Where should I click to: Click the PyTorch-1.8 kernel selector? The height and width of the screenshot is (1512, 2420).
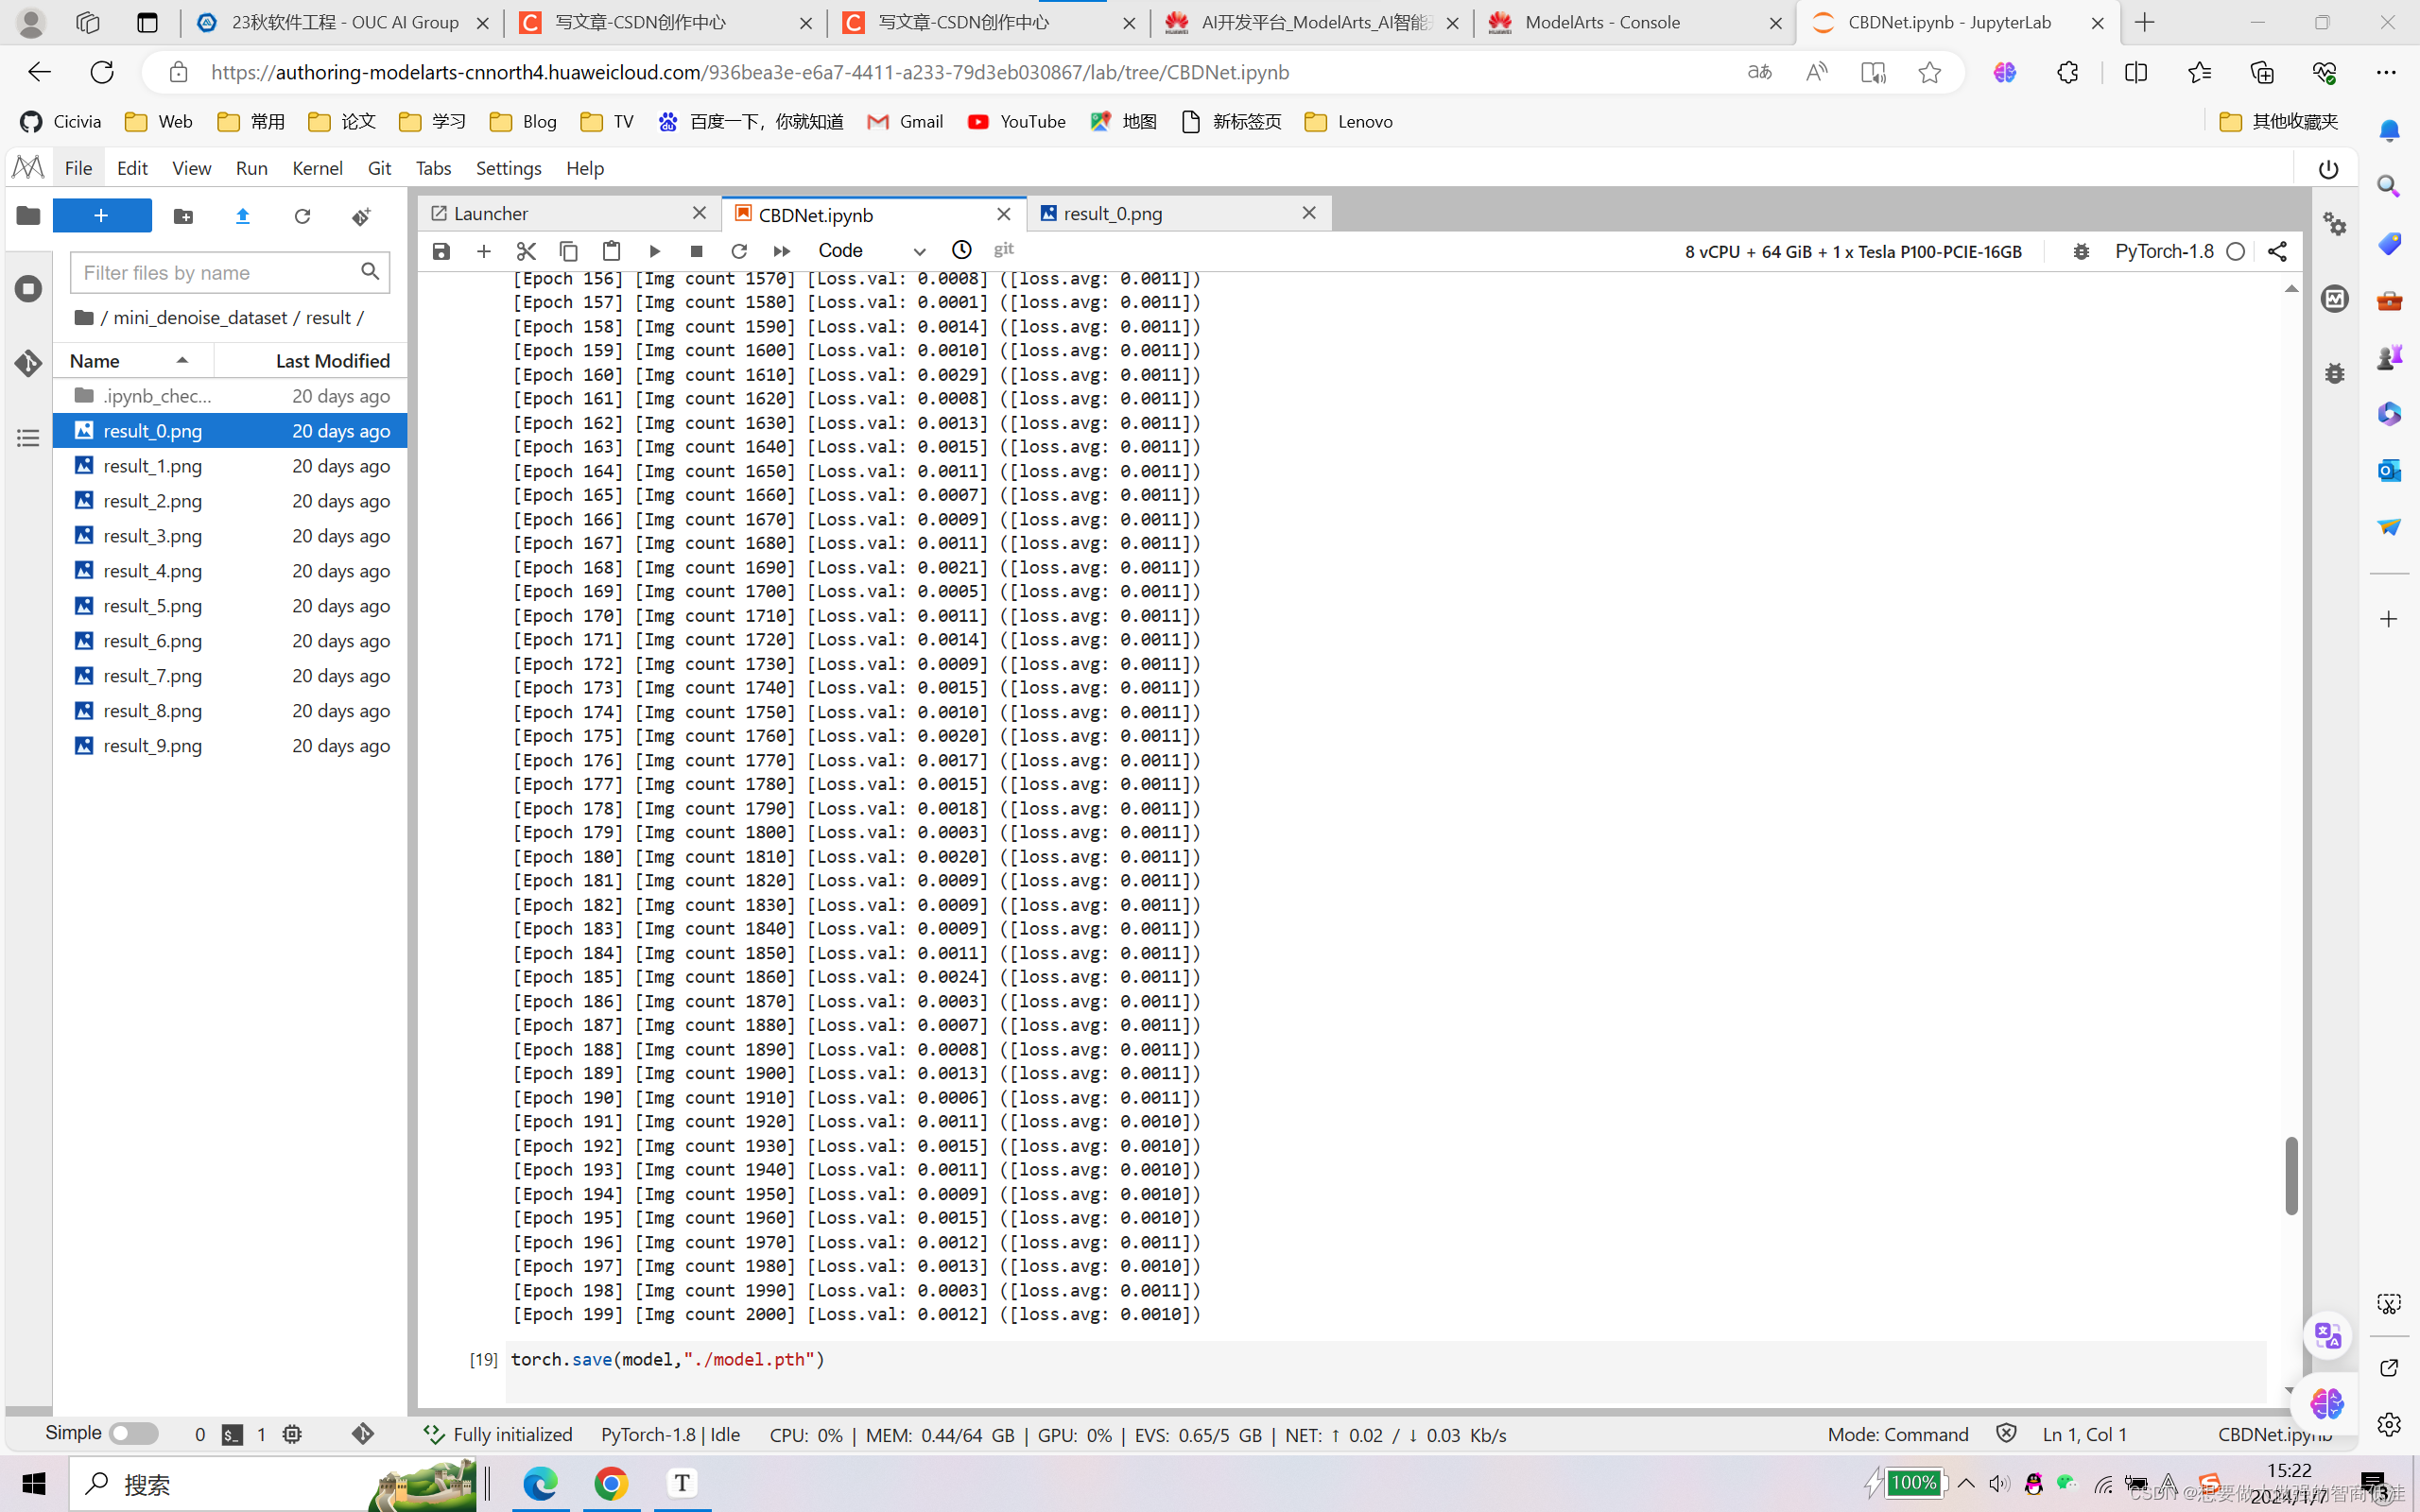(2164, 251)
